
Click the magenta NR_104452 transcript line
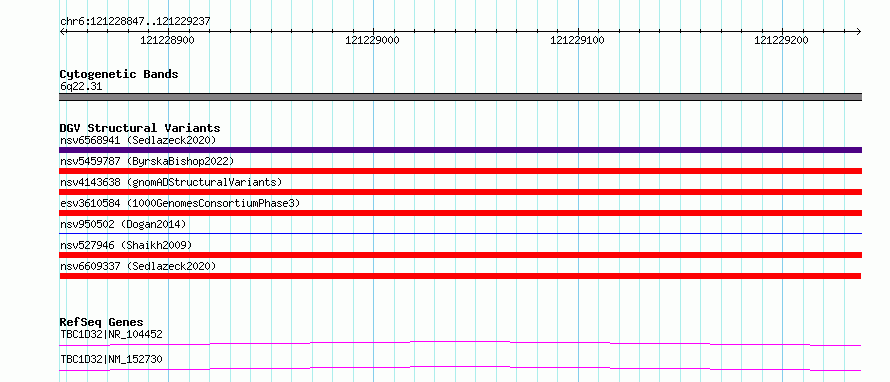point(460,343)
